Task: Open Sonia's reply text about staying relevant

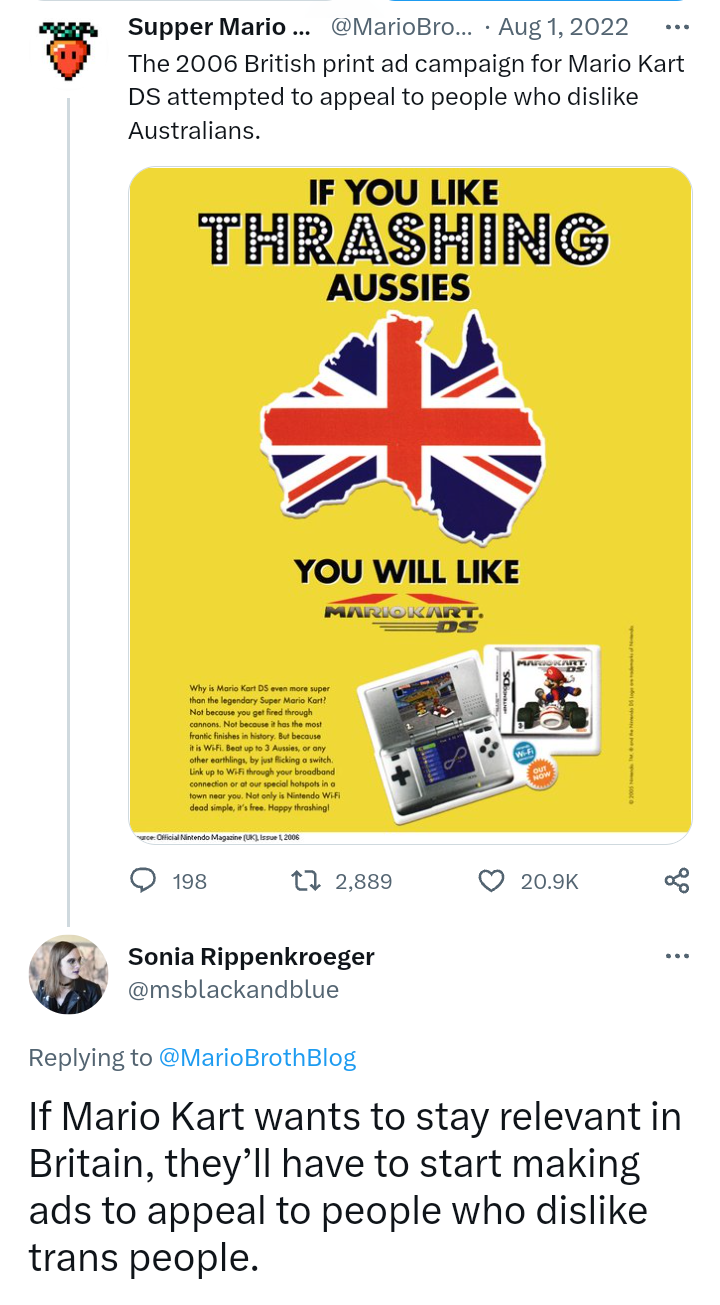Action: click(355, 1187)
